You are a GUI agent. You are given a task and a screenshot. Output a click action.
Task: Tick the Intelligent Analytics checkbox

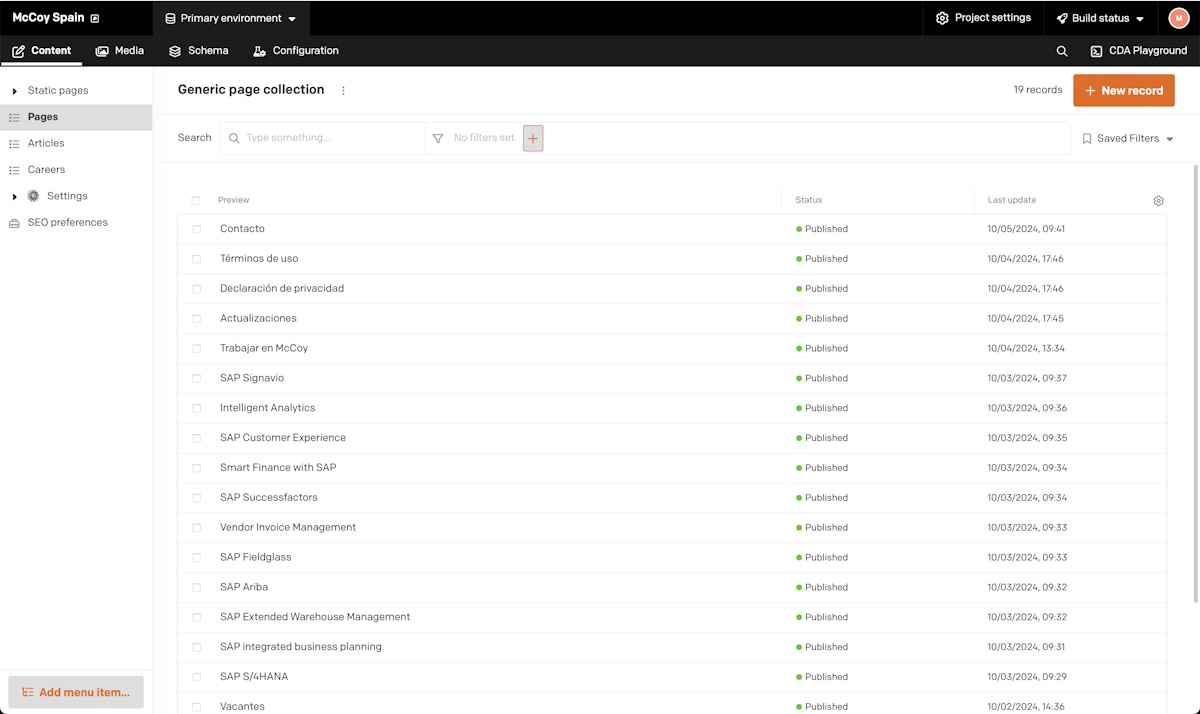(196, 408)
